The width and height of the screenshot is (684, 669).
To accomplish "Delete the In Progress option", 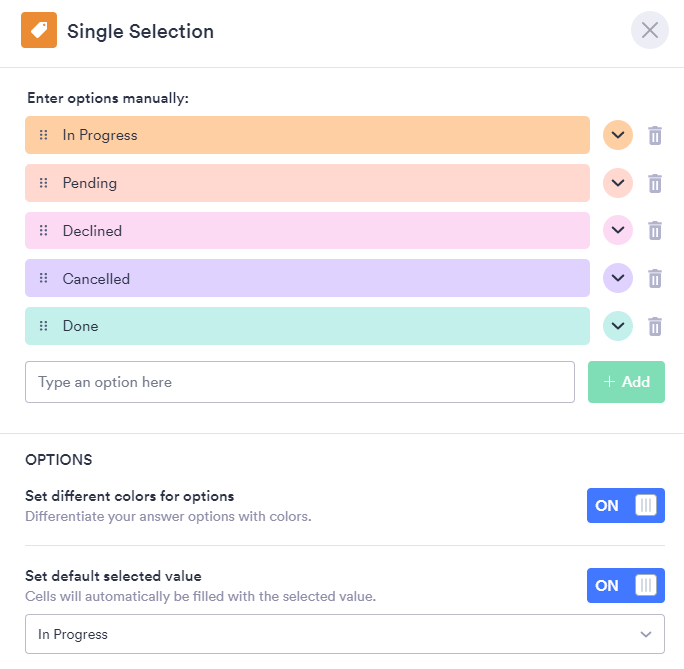I will pyautogui.click(x=655, y=135).
